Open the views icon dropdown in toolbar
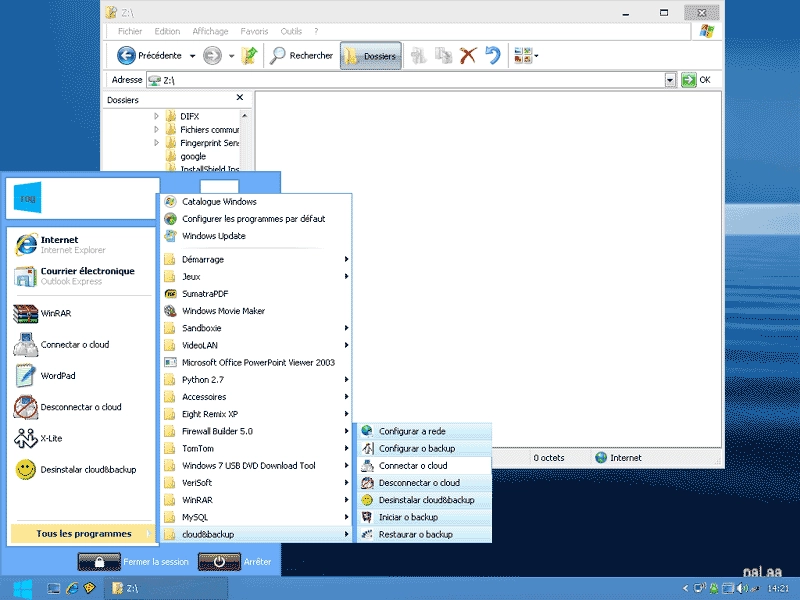This screenshot has width=800, height=600. coord(526,55)
